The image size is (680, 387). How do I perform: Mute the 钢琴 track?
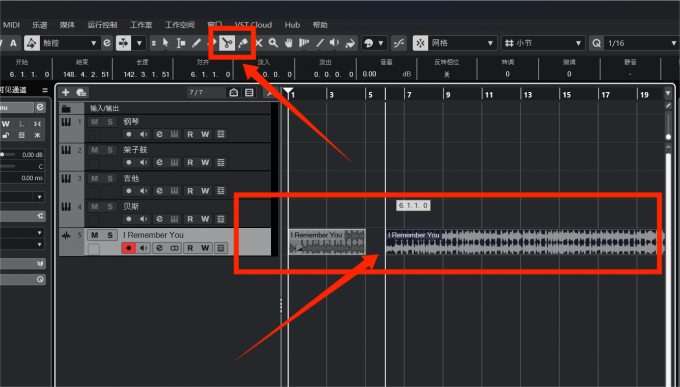click(95, 122)
